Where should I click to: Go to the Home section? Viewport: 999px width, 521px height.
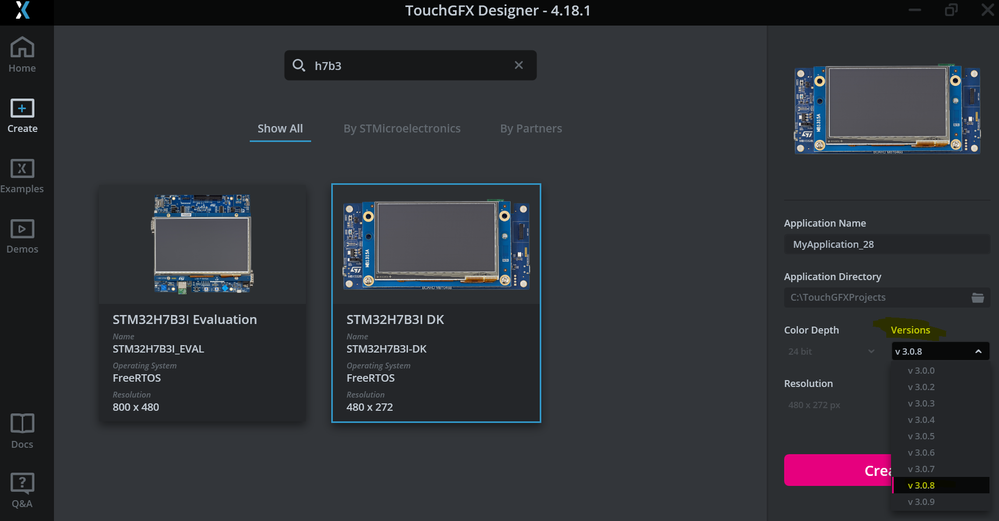(22, 55)
